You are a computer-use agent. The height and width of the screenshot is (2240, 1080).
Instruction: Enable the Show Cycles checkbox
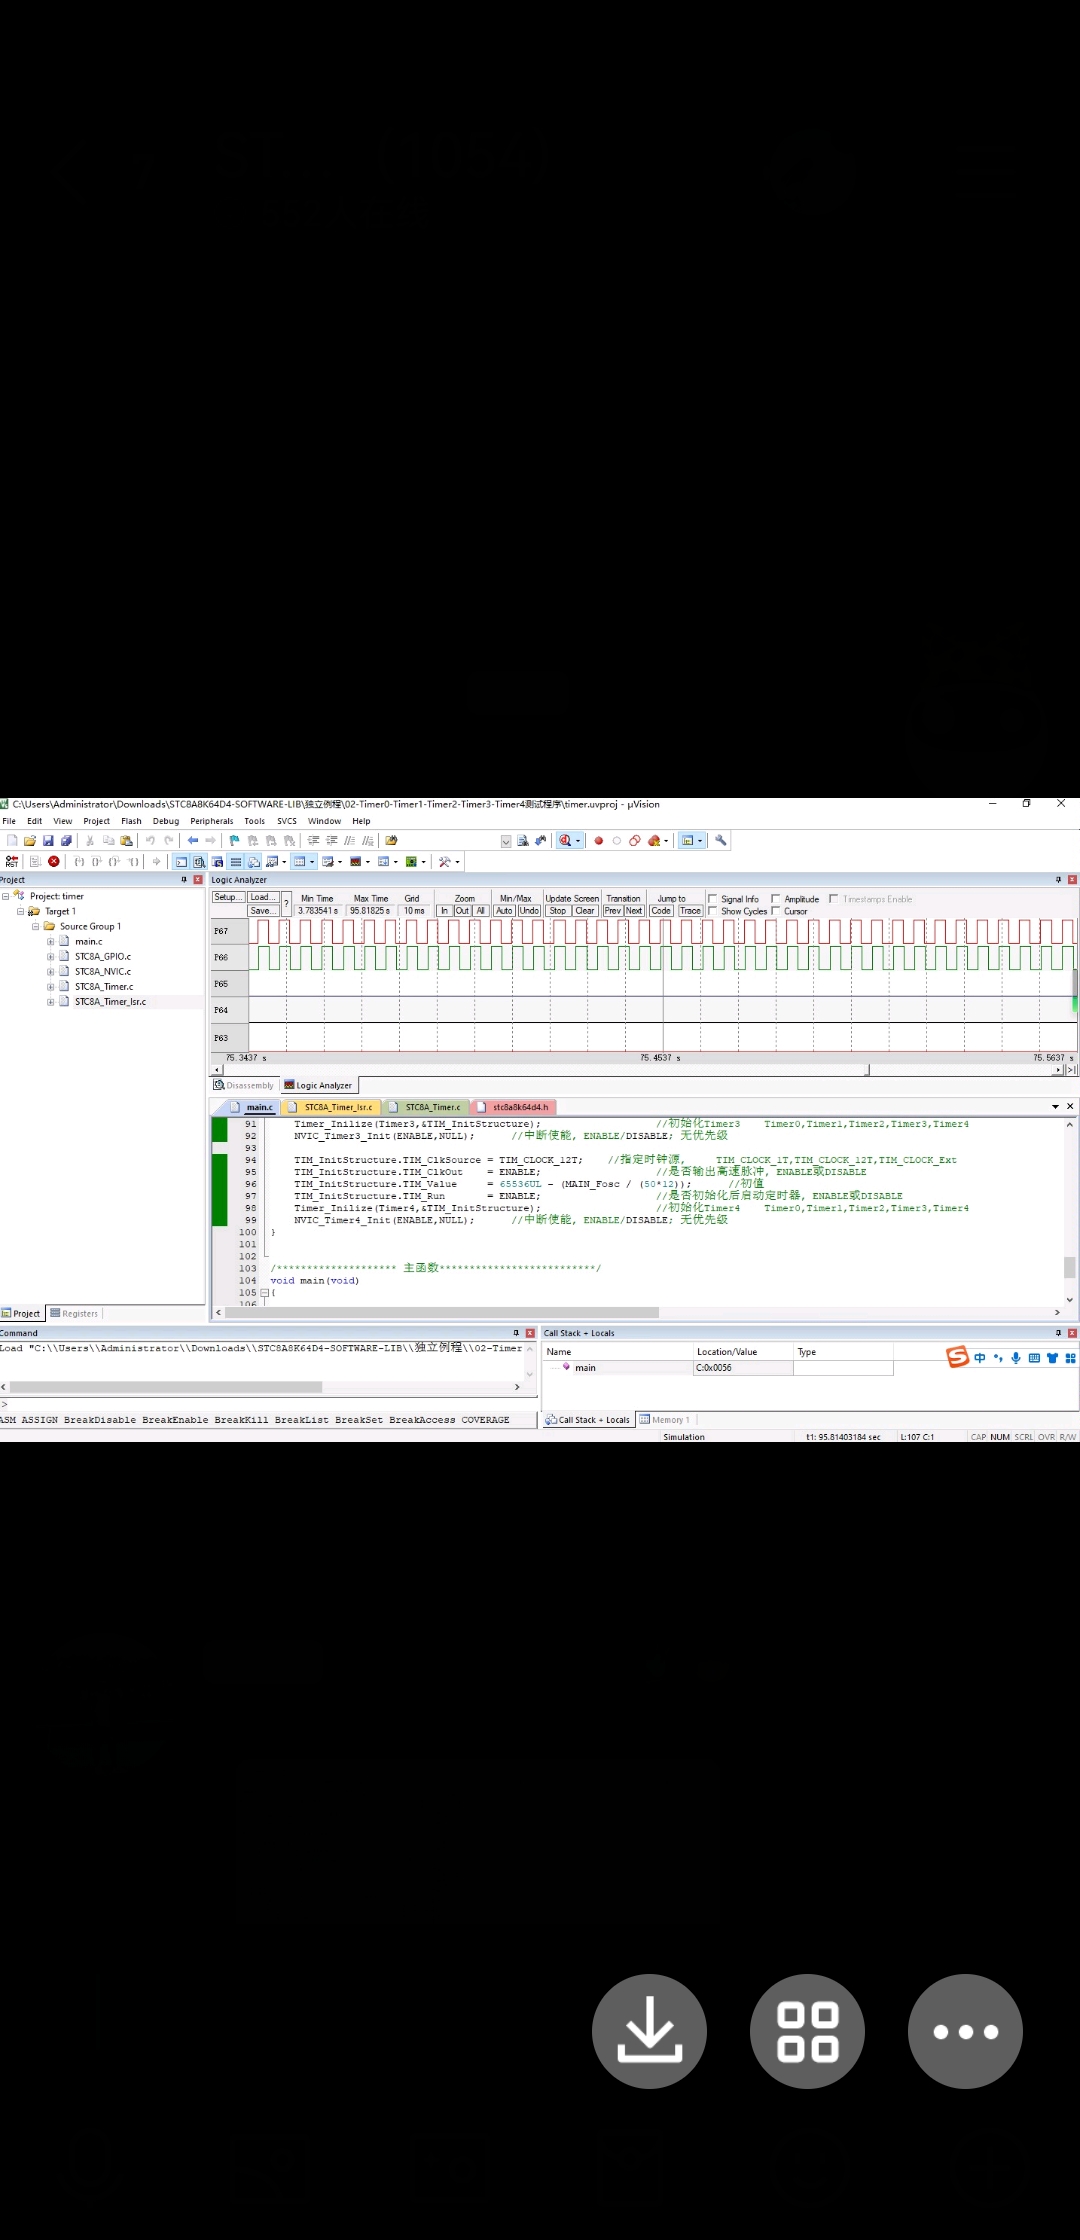tap(712, 911)
